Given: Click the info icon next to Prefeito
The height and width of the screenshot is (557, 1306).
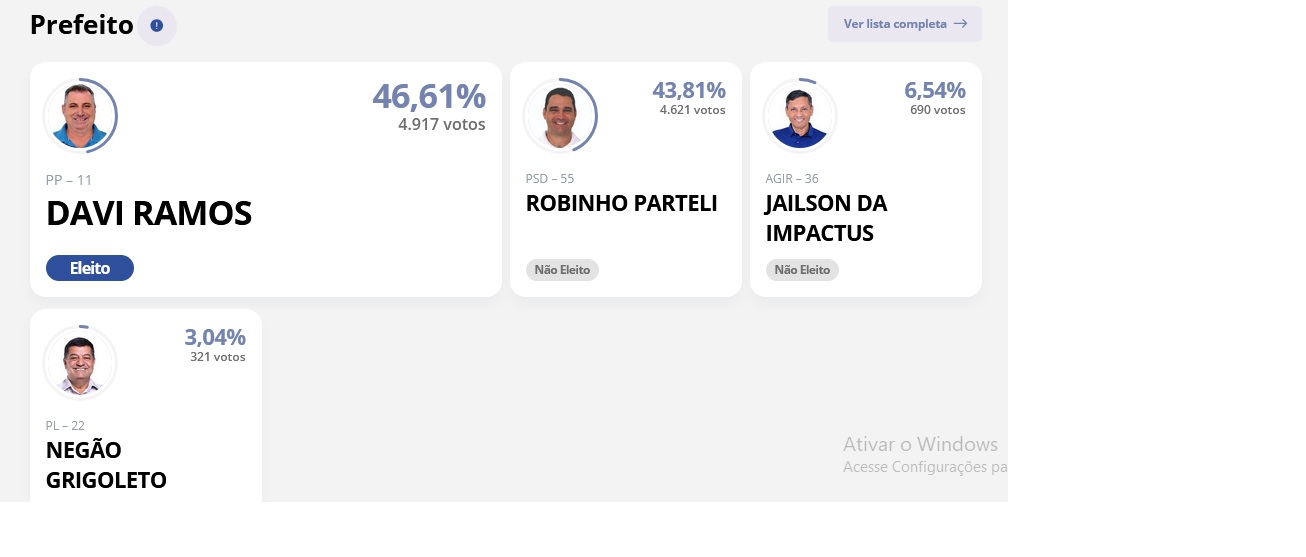Looking at the screenshot, I should point(157,25).
